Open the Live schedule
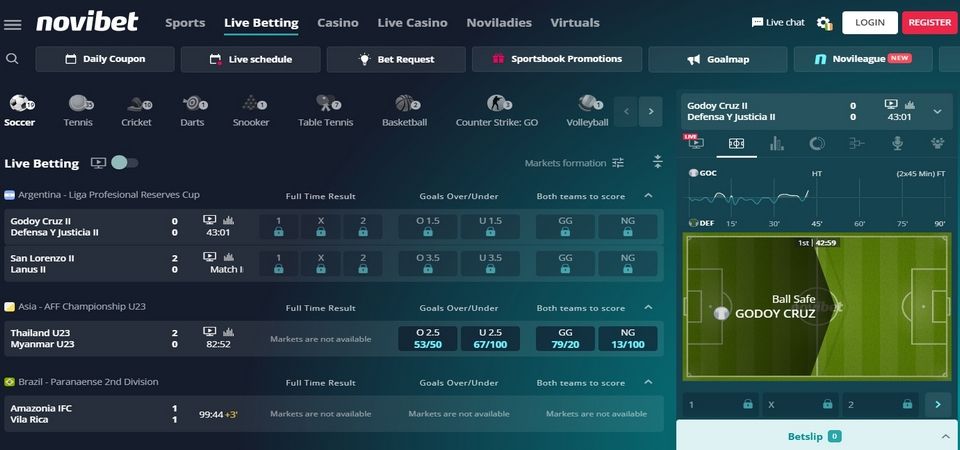960x450 pixels. pyautogui.click(x=251, y=59)
